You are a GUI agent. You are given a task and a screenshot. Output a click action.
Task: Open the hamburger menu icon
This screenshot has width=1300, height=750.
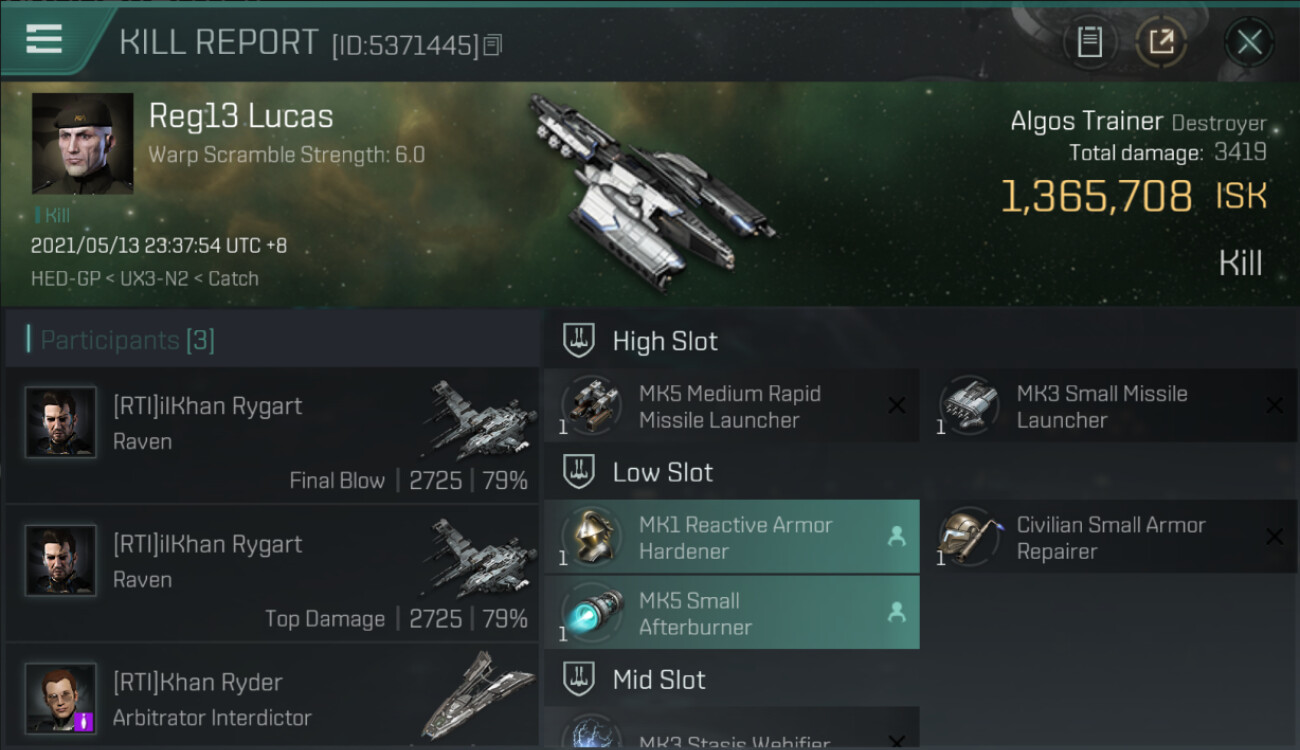click(x=43, y=40)
